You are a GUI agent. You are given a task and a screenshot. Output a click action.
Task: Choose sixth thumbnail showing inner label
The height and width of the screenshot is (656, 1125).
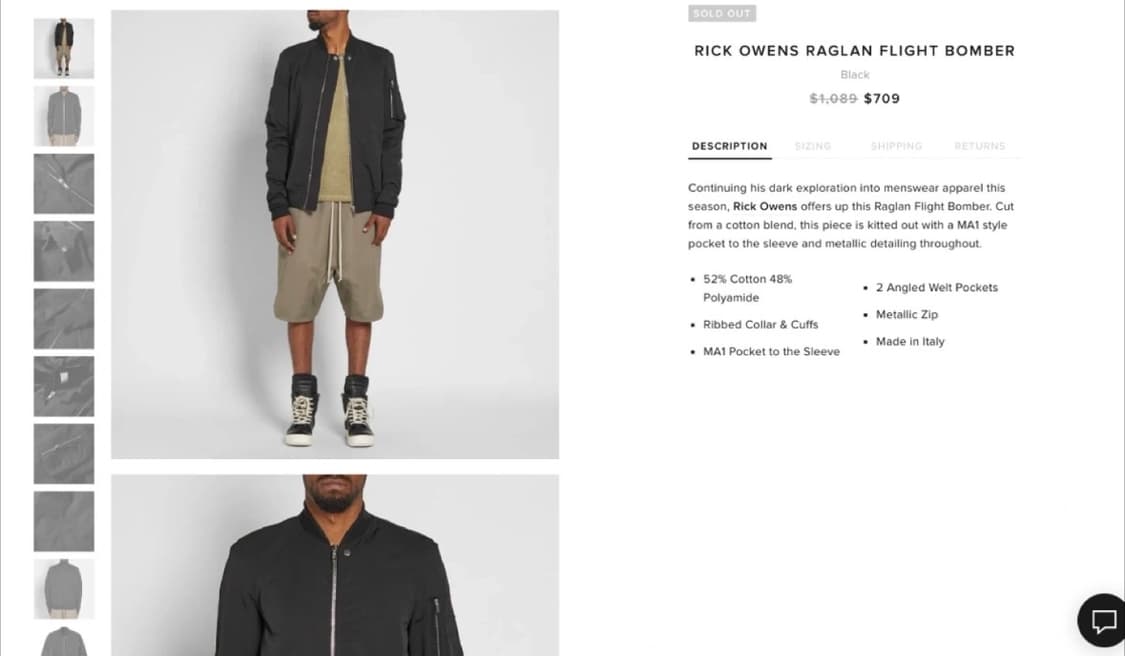pos(64,386)
